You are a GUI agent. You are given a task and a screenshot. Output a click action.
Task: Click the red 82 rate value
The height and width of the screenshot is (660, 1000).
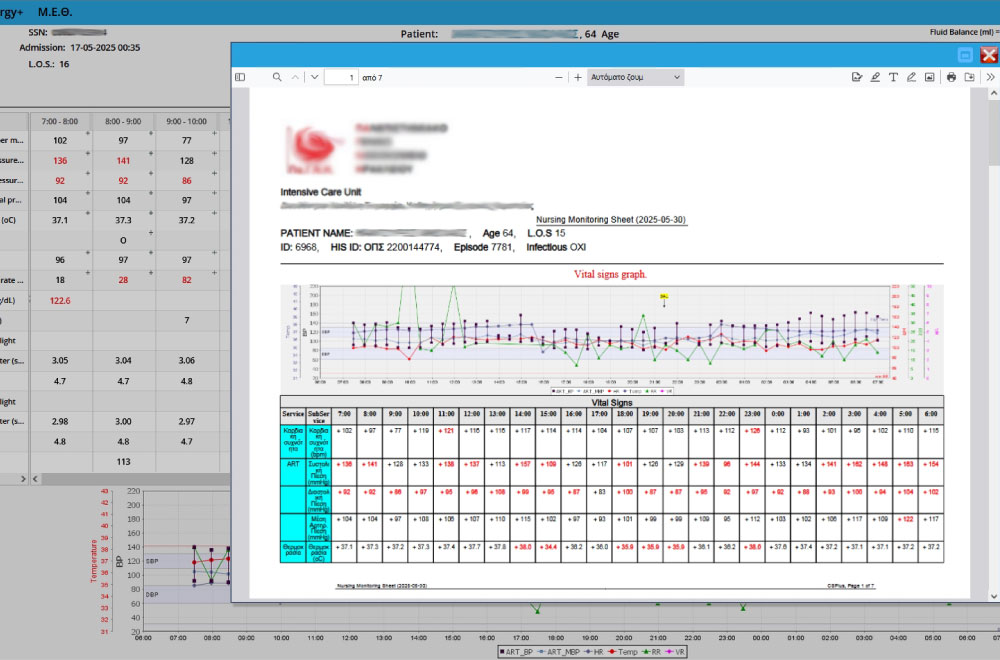(186, 280)
